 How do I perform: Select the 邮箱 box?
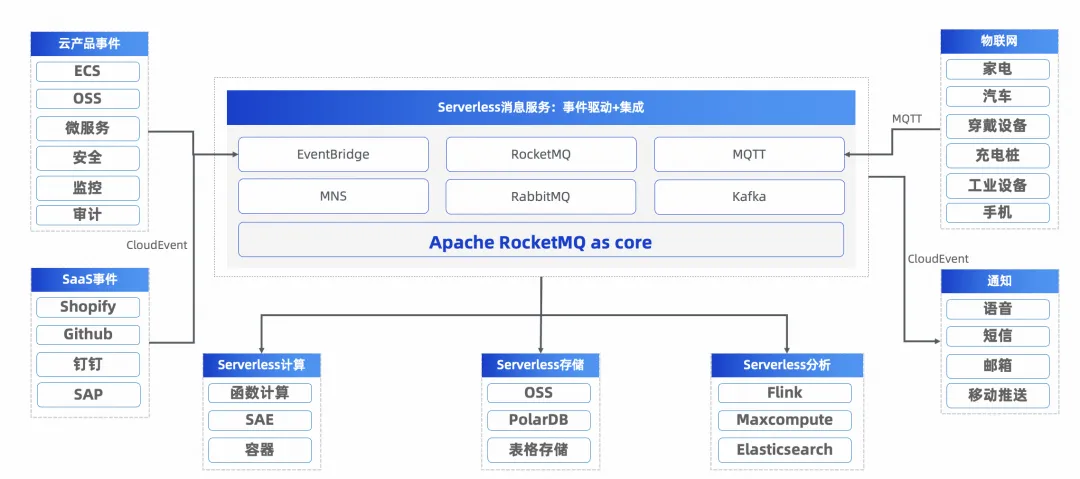[997, 365]
